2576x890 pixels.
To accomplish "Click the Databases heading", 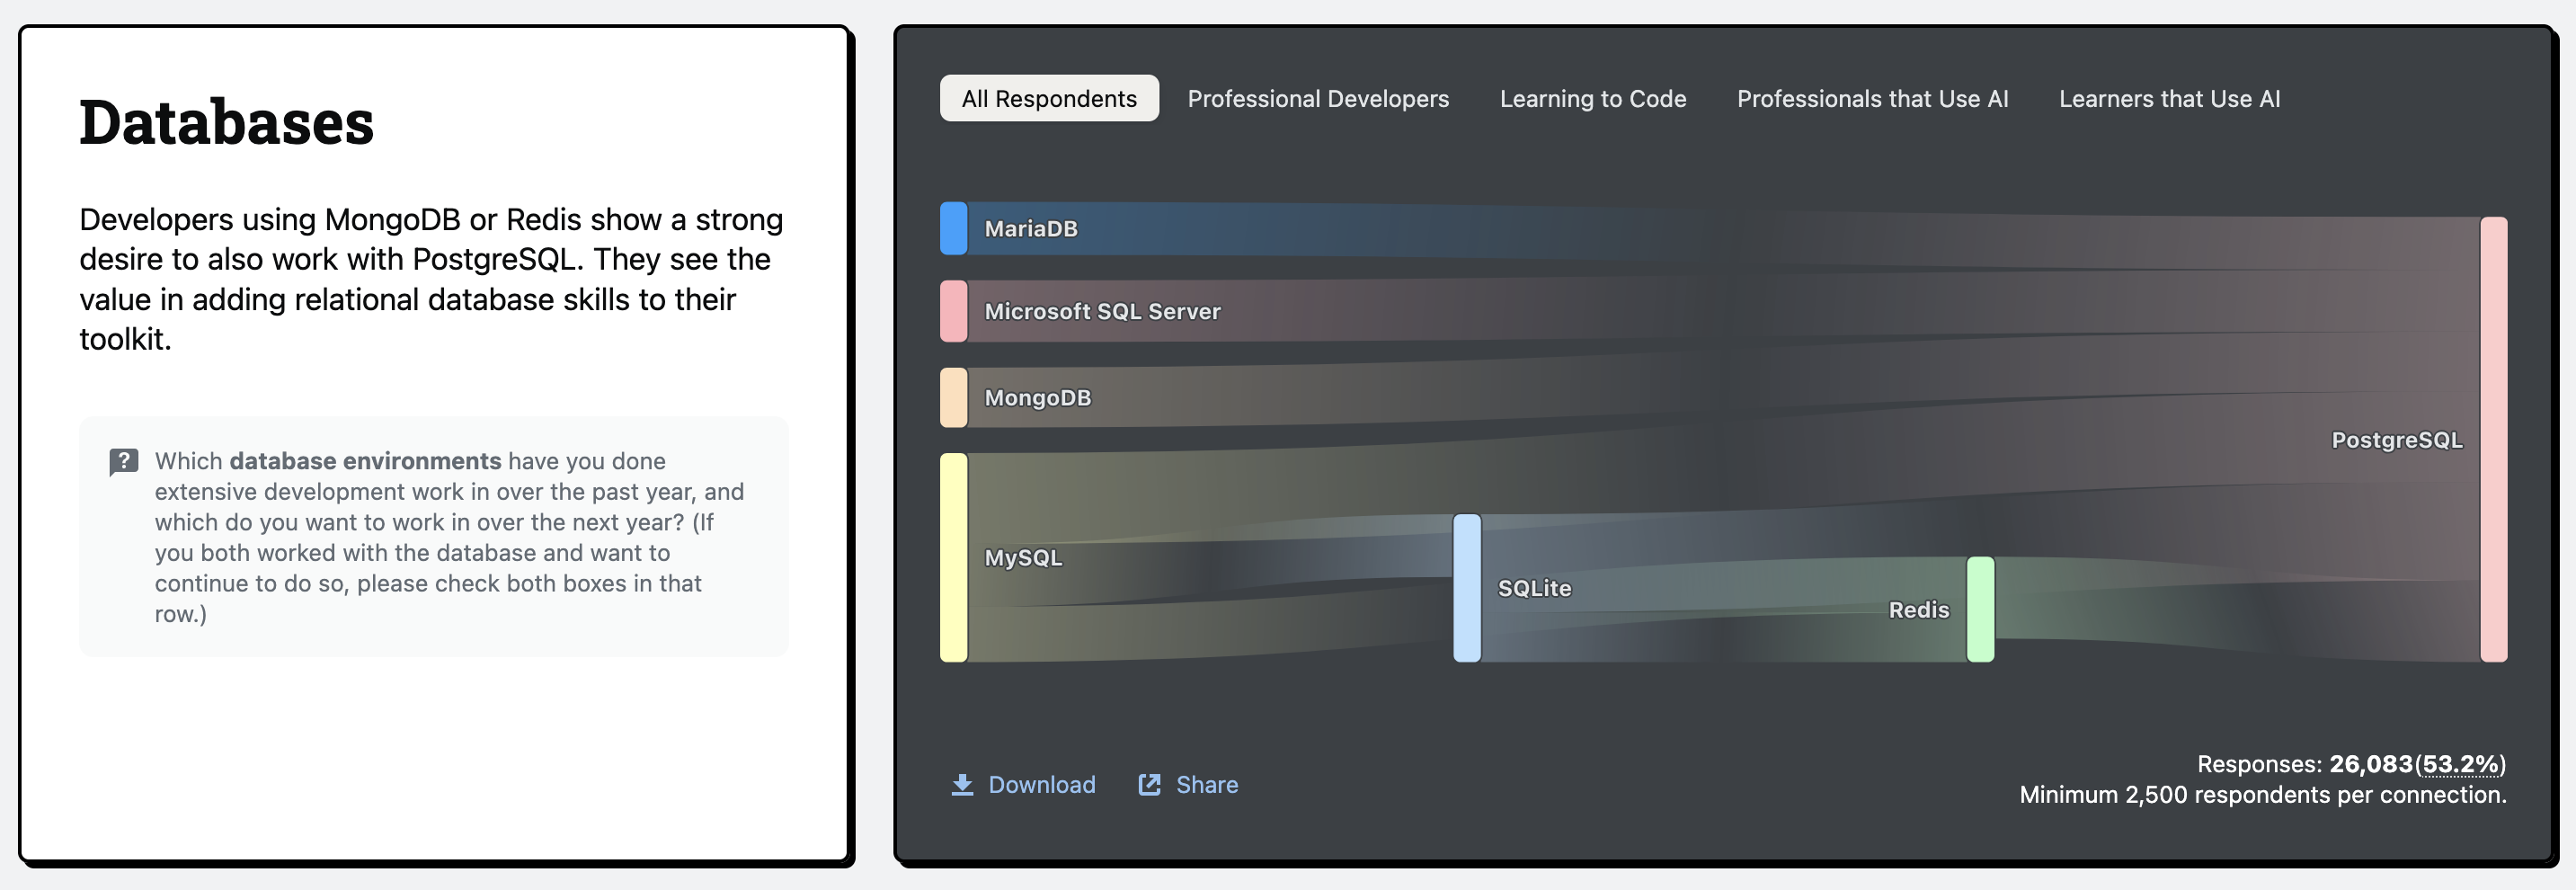I will tap(226, 123).
